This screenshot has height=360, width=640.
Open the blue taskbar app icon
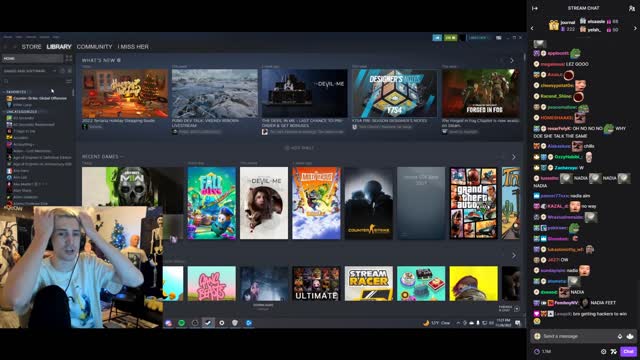pyautogui.click(x=249, y=323)
